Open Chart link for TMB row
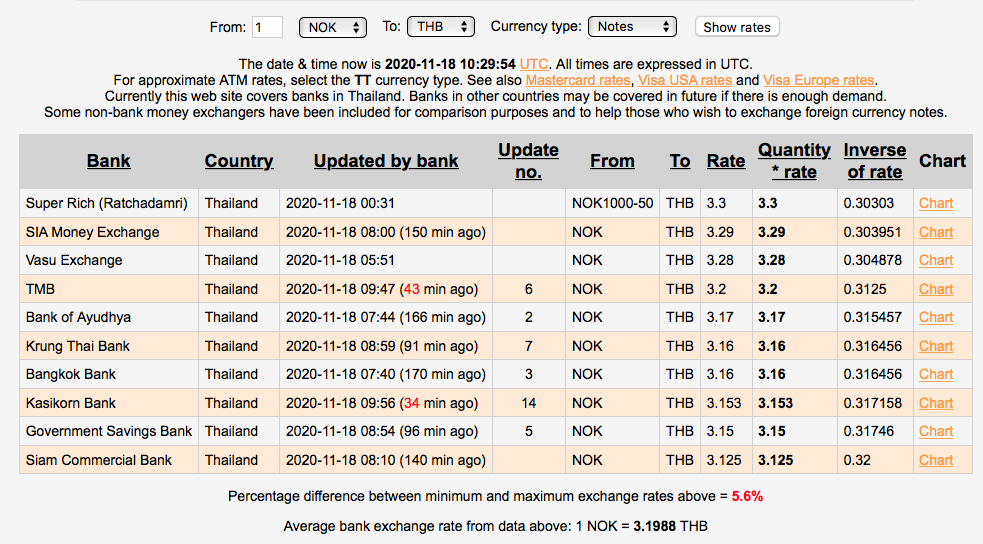This screenshot has height=544, width=983. (936, 289)
